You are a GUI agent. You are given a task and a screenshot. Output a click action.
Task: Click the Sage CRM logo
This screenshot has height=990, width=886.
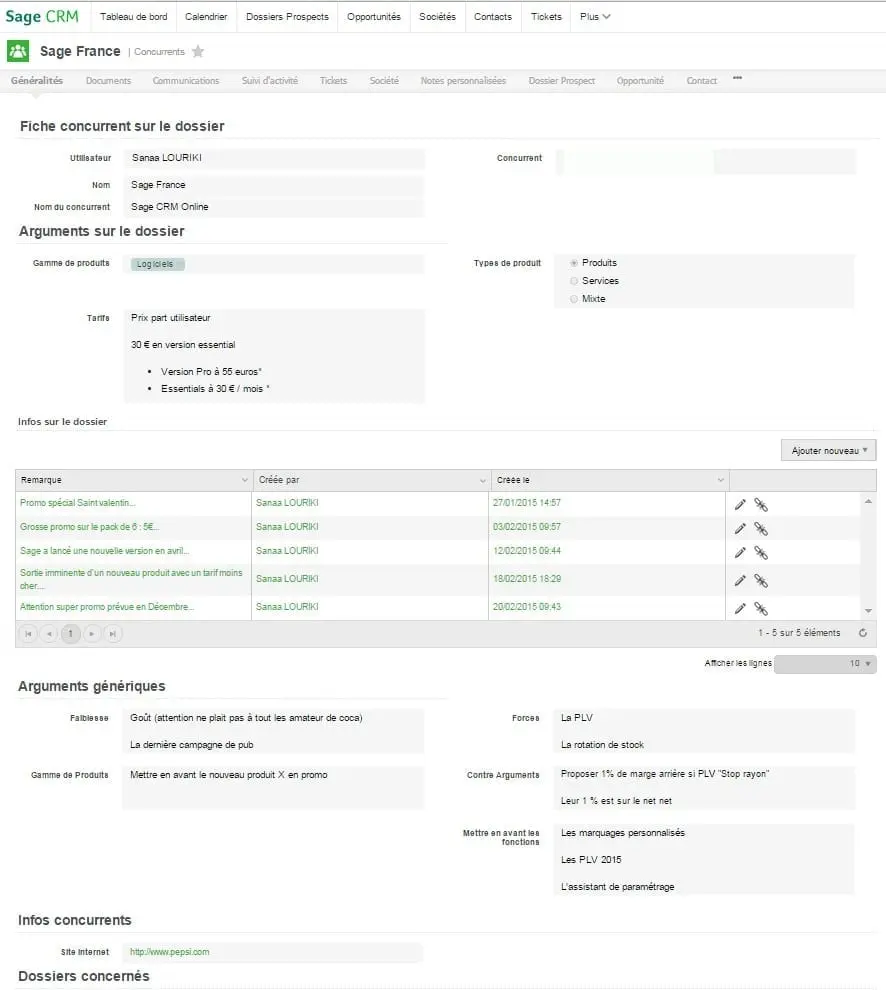(42, 16)
